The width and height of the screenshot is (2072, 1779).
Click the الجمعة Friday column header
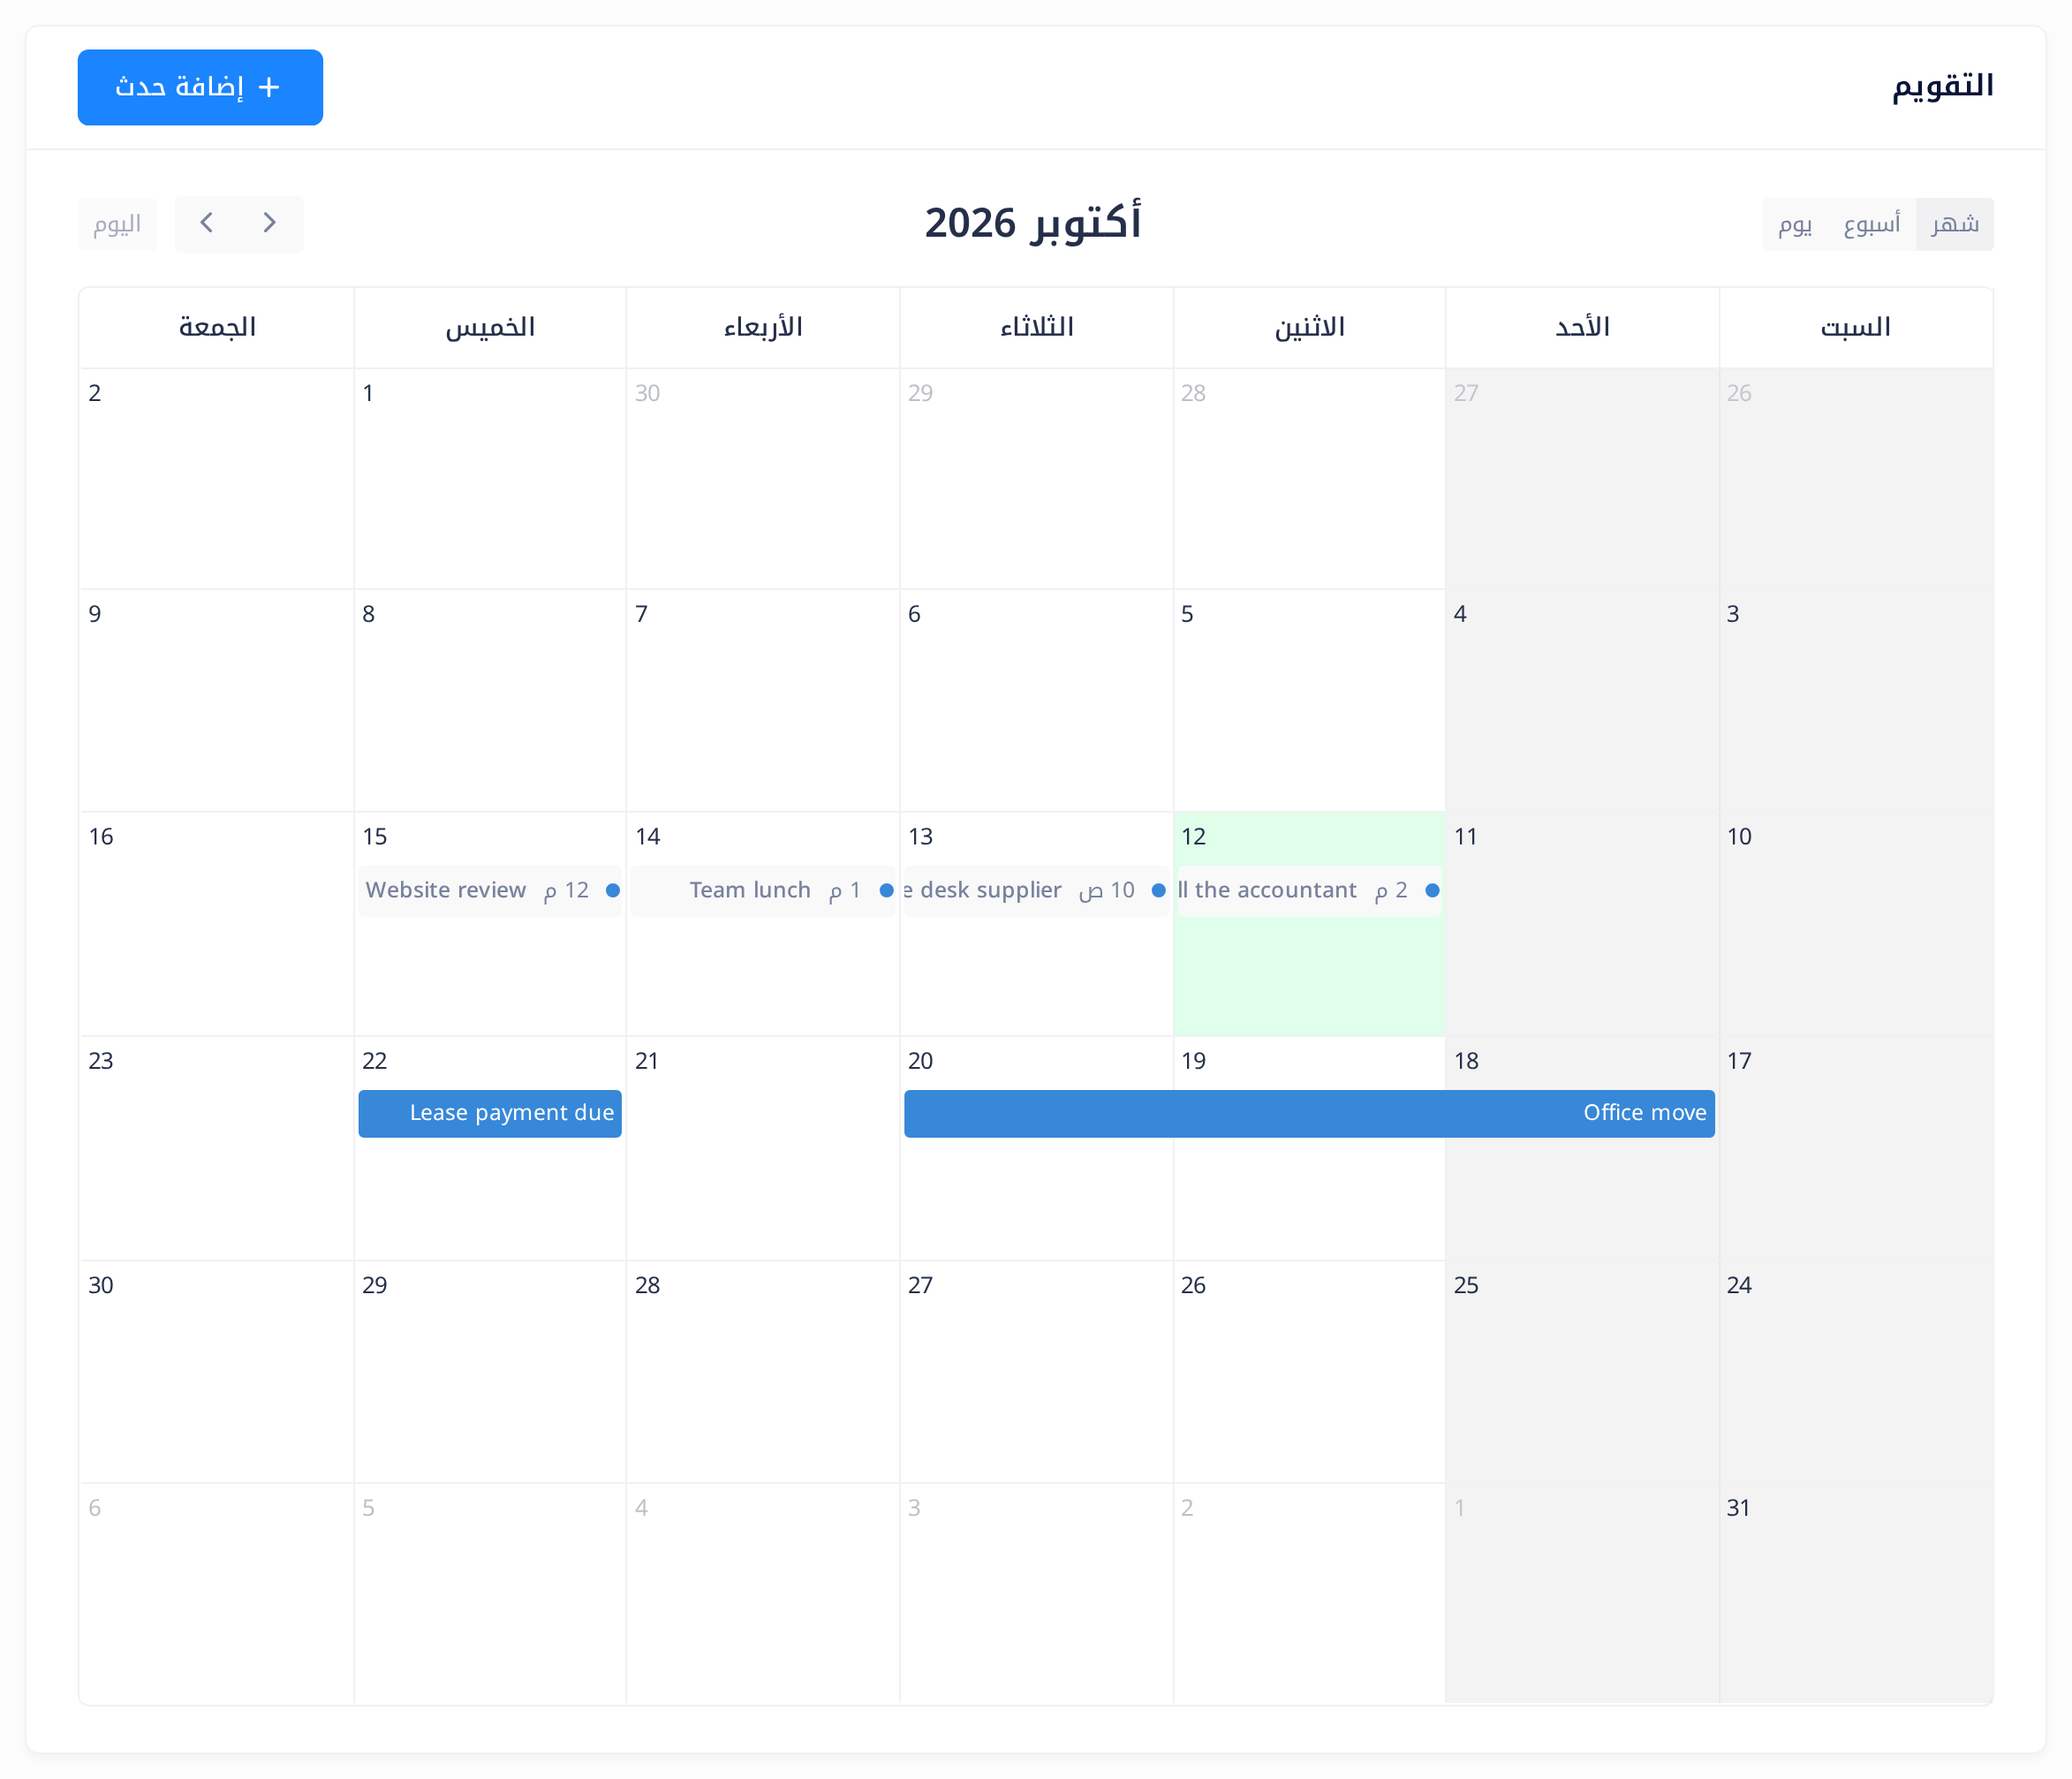tap(217, 327)
